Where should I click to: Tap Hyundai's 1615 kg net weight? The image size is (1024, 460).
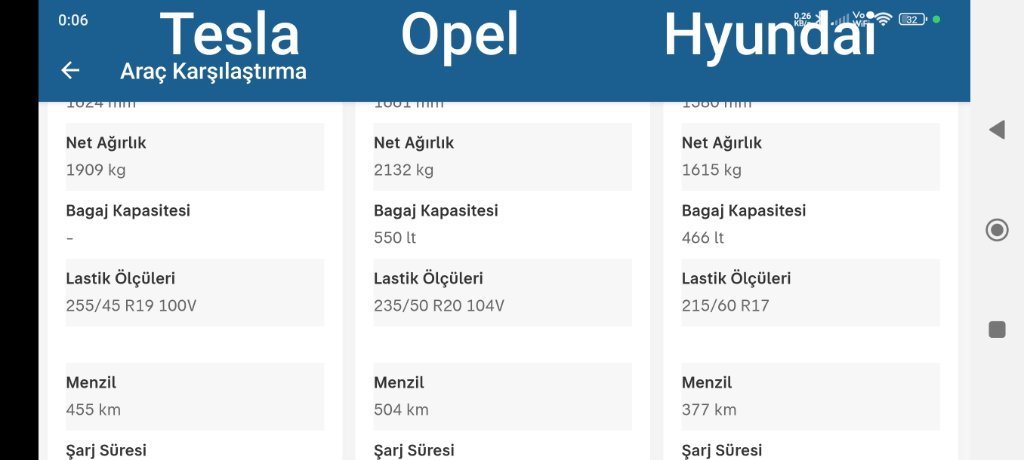(712, 170)
